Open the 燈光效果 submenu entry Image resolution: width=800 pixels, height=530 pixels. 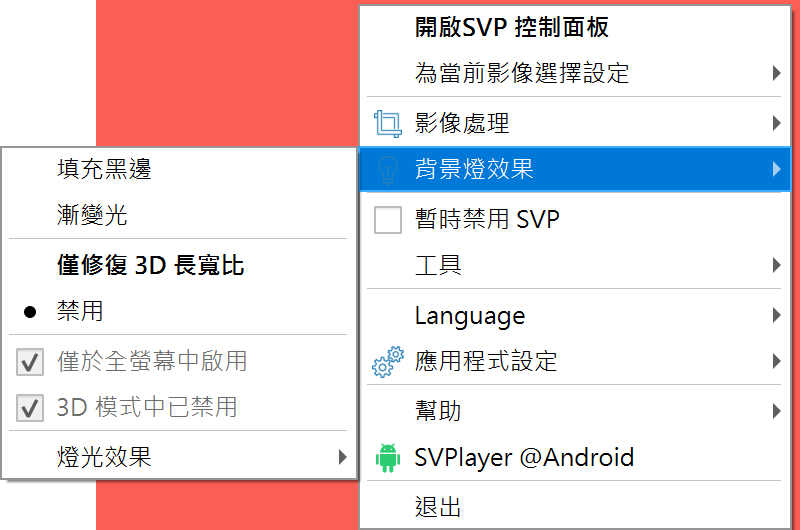pyautogui.click(x=179, y=457)
